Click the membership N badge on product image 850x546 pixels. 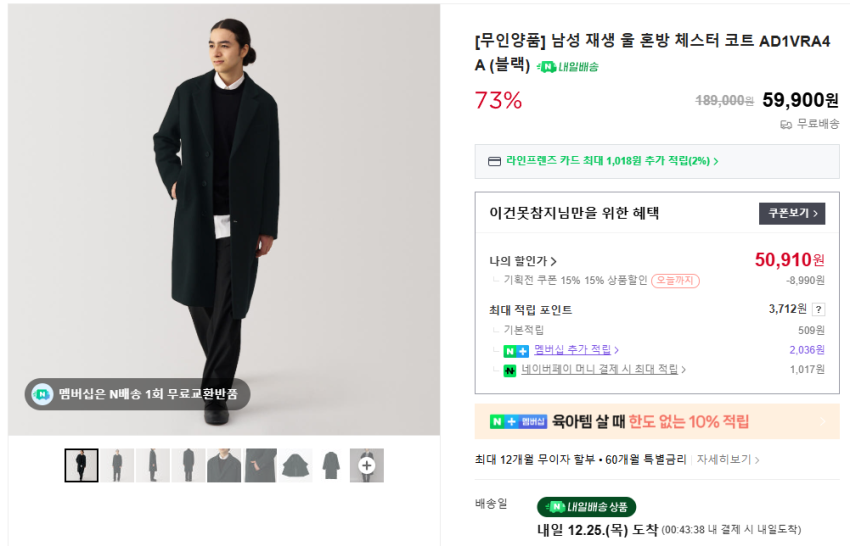click(42, 394)
